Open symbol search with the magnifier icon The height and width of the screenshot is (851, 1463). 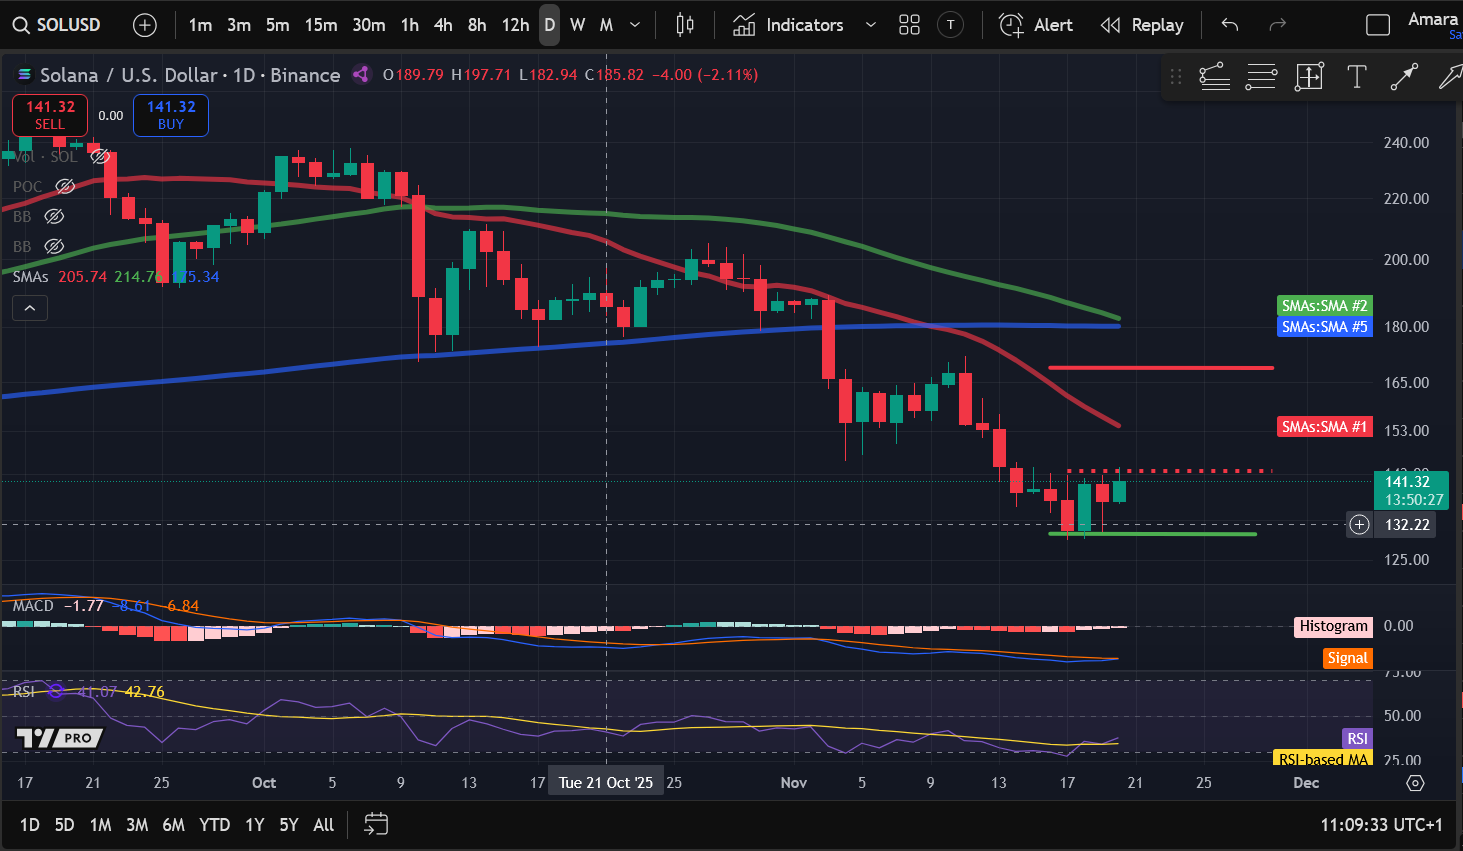click(21, 24)
